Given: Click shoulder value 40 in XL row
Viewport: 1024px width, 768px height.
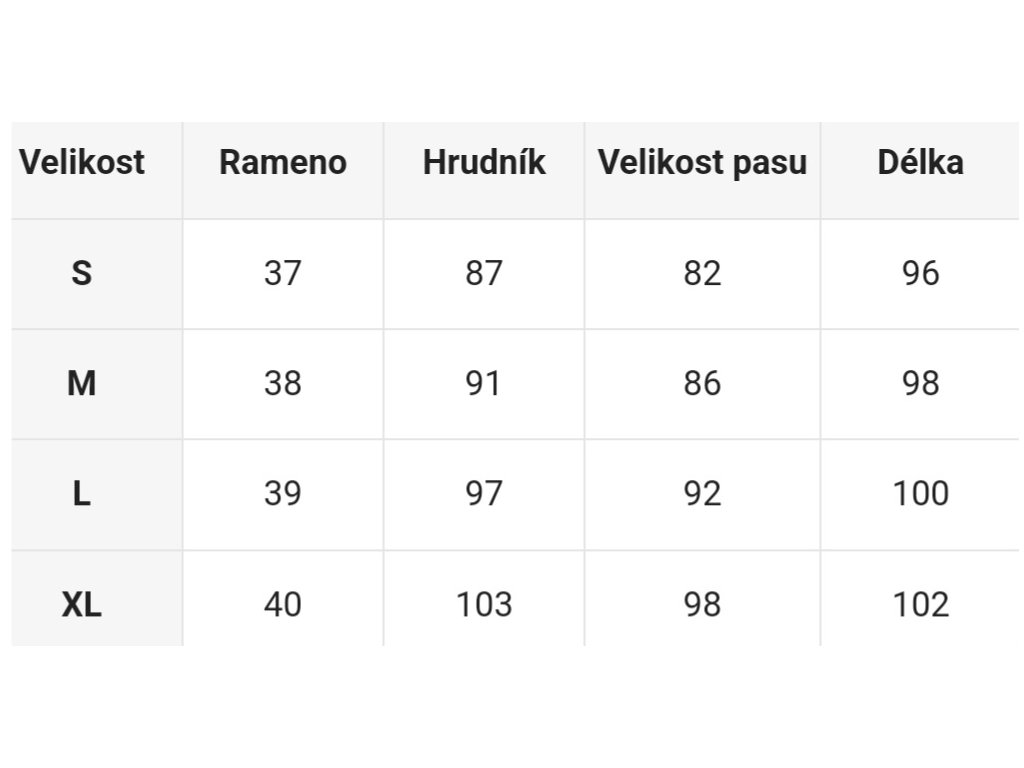Looking at the screenshot, I should (283, 604).
